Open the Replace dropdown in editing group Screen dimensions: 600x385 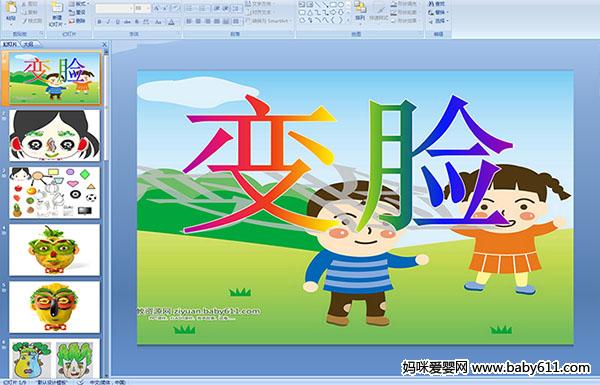click(x=438, y=12)
